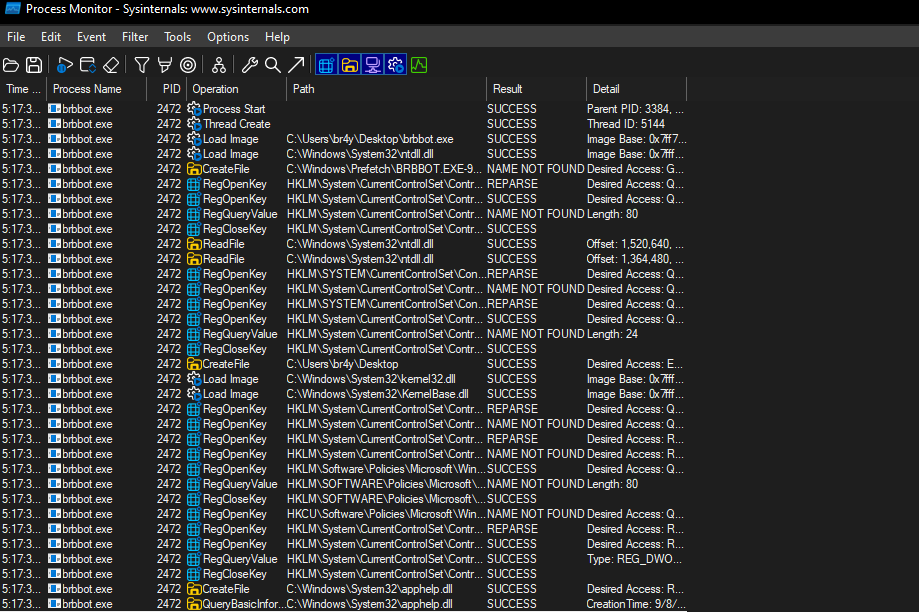Image resolution: width=919 pixels, height=612 pixels.
Task: Open Find with the magnifying glass icon
Action: click(273, 65)
